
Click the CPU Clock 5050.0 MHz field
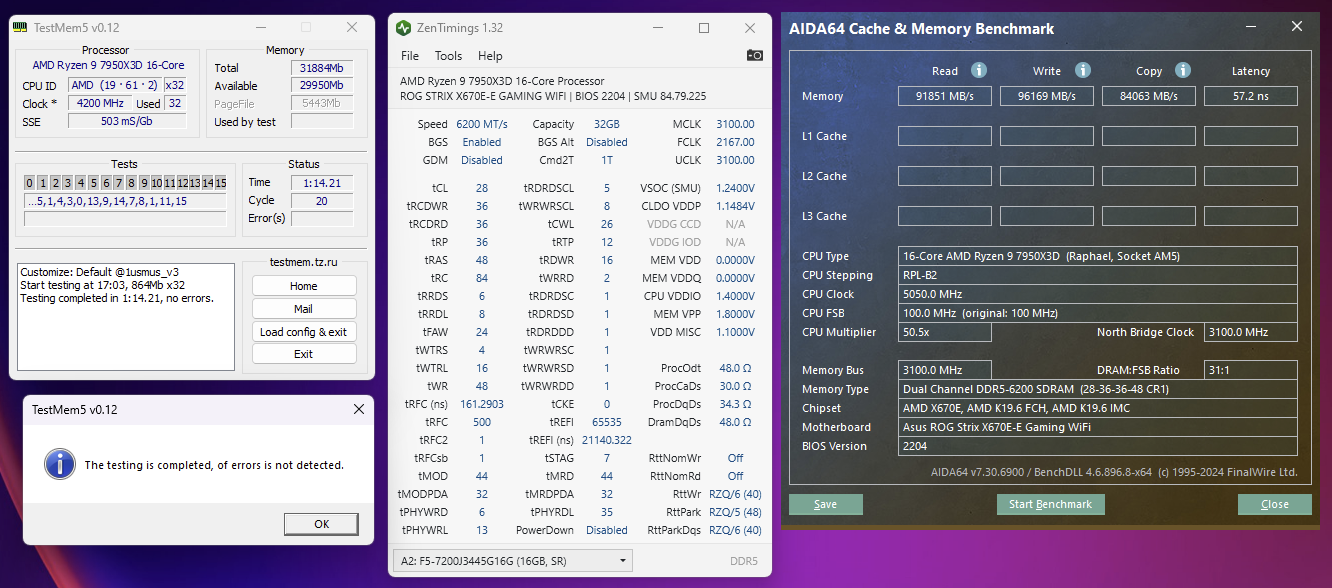[1097, 294]
